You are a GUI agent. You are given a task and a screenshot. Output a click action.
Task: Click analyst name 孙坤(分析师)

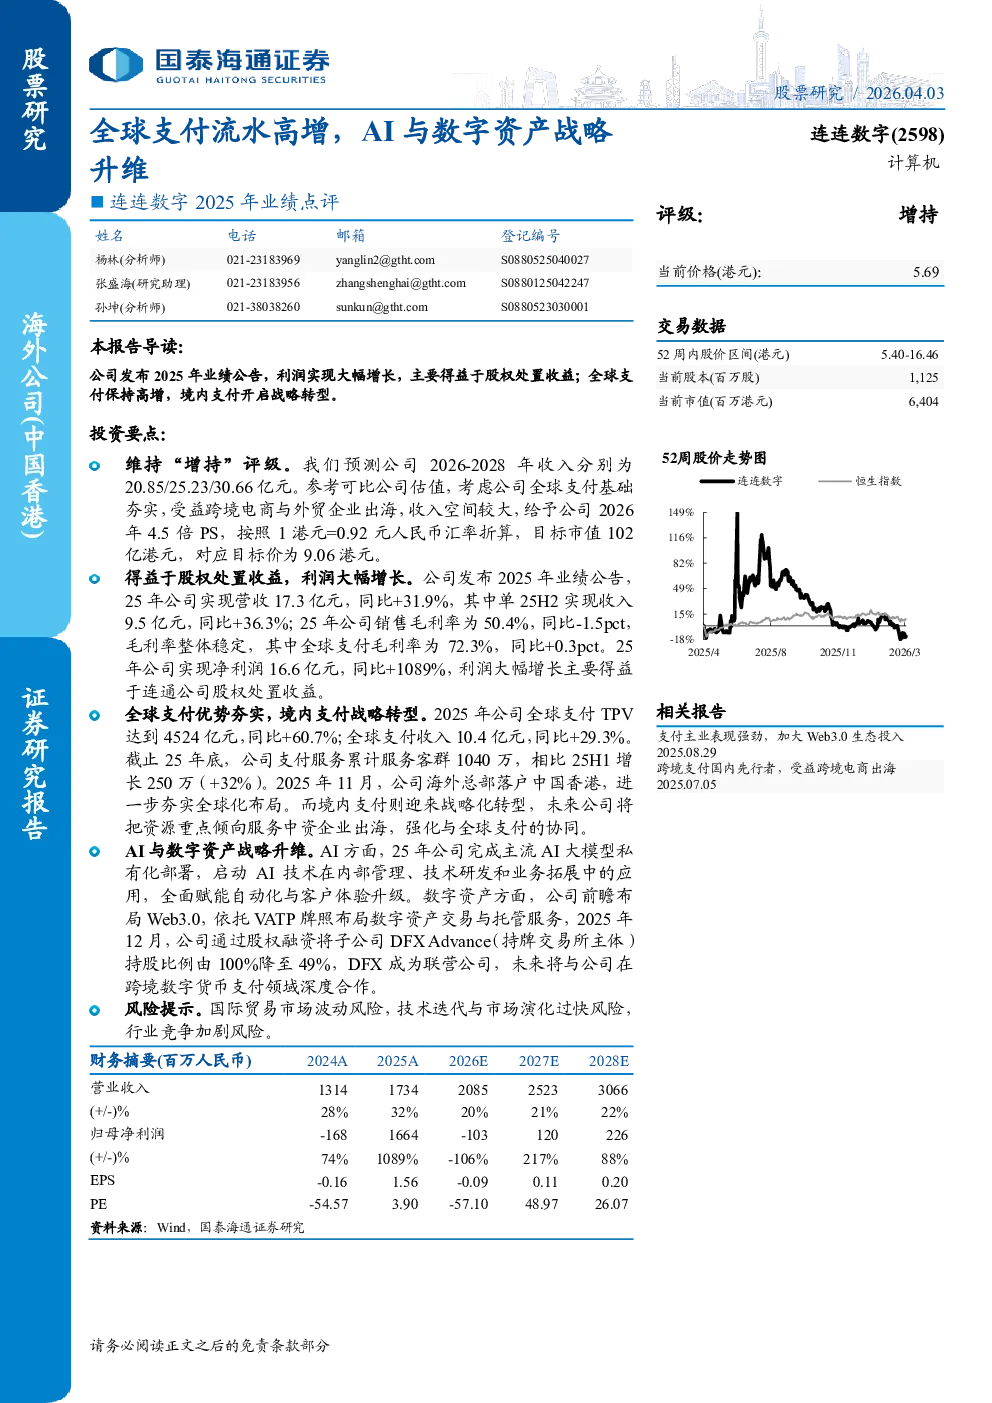tap(130, 307)
